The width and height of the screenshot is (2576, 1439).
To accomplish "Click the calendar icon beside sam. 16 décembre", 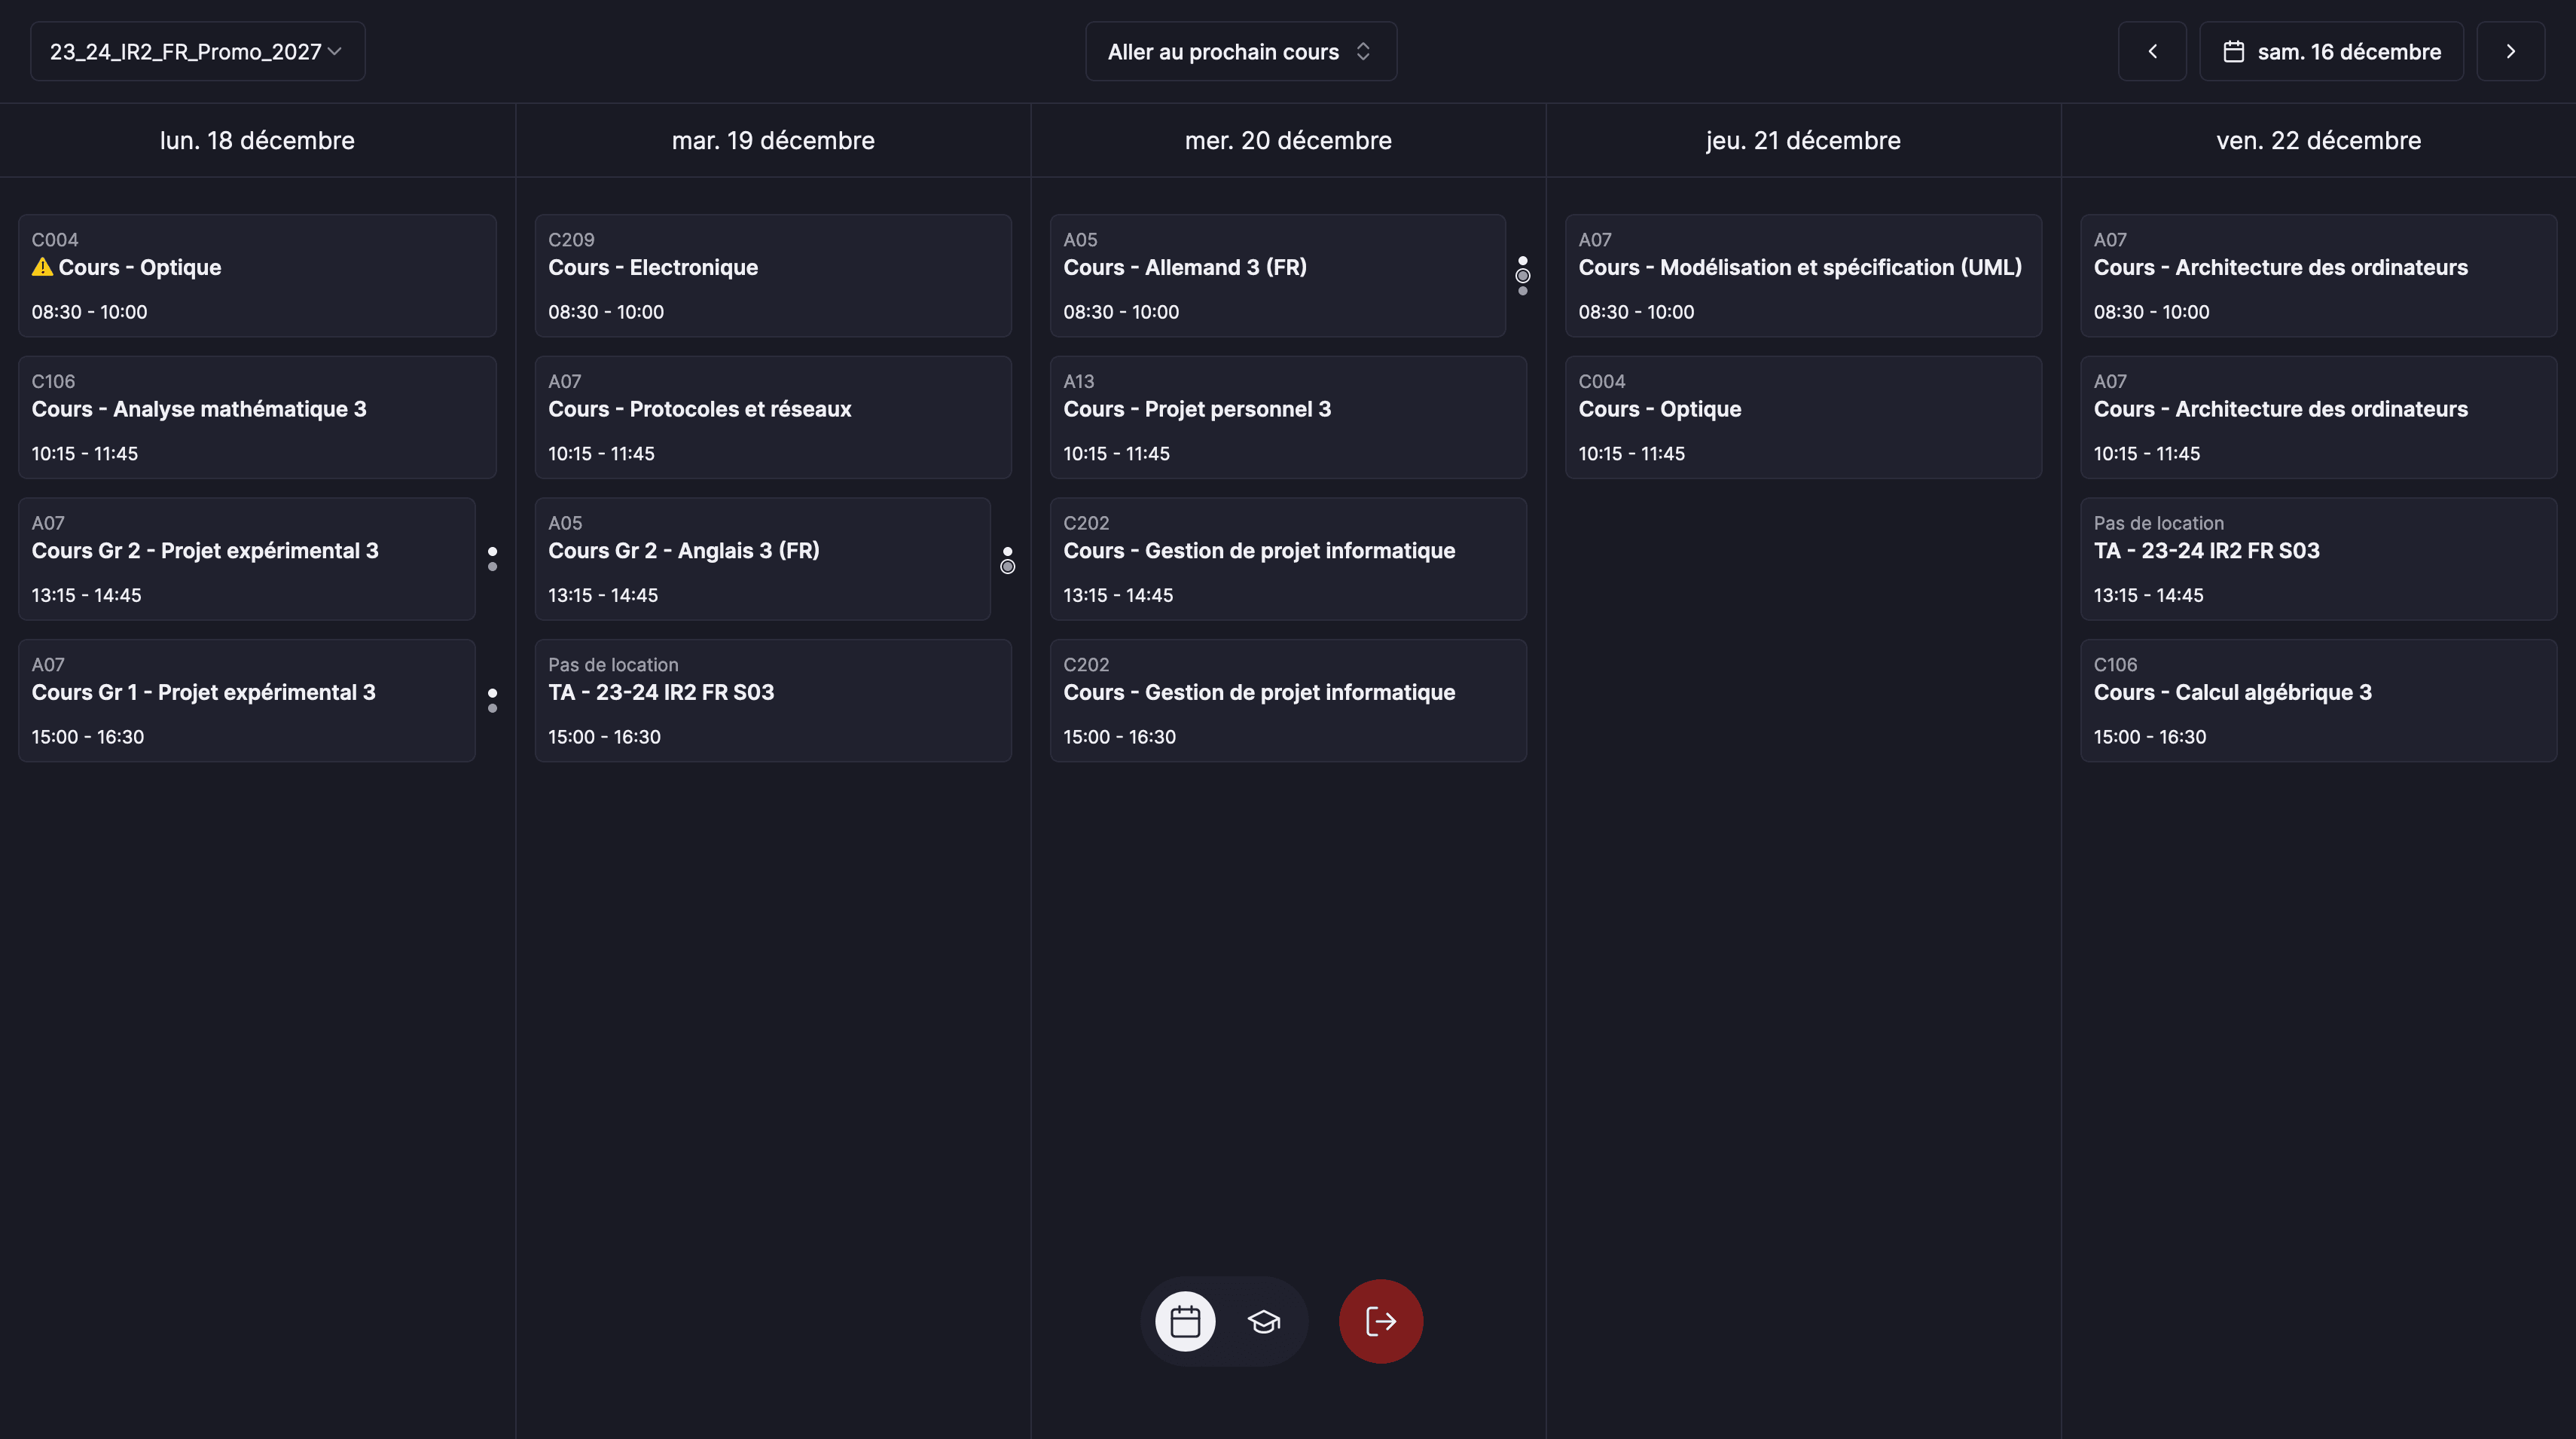I will [x=2233, y=51].
